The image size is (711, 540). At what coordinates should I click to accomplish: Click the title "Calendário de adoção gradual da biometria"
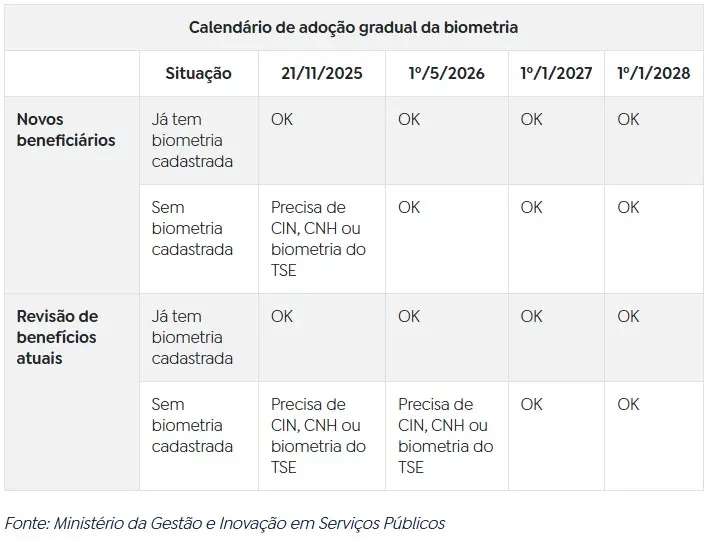(x=354, y=27)
